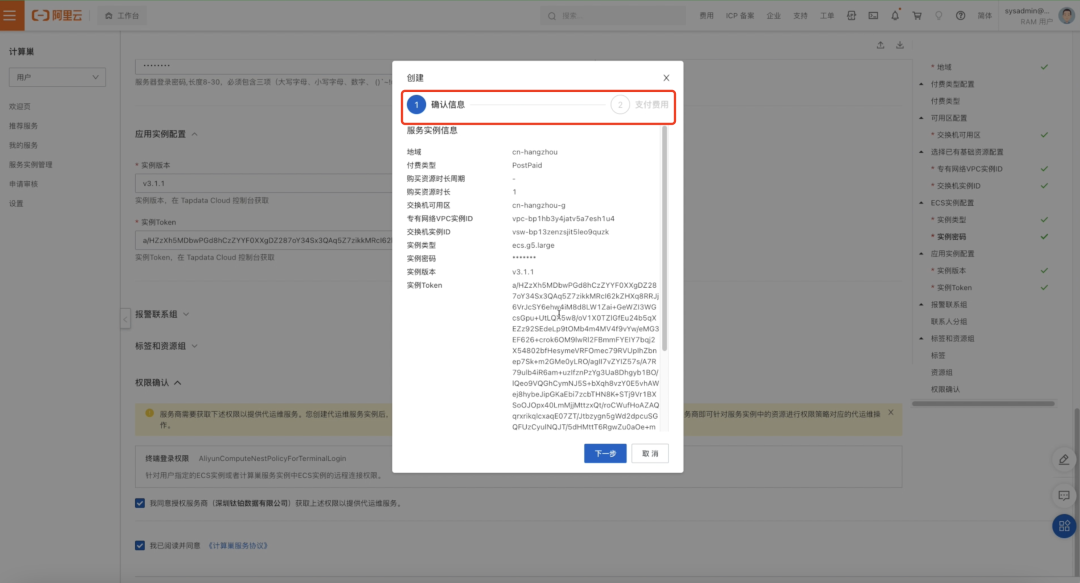
Task: Click the search magnifier icon in header
Action: coord(552,16)
